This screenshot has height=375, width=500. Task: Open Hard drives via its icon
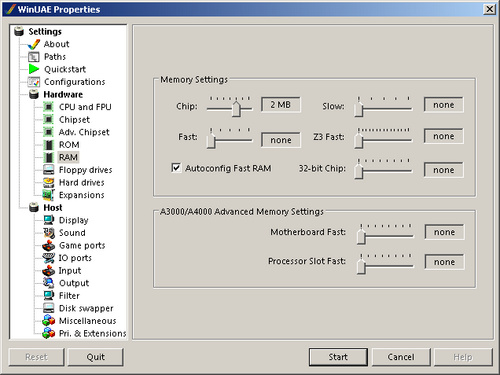(49, 182)
